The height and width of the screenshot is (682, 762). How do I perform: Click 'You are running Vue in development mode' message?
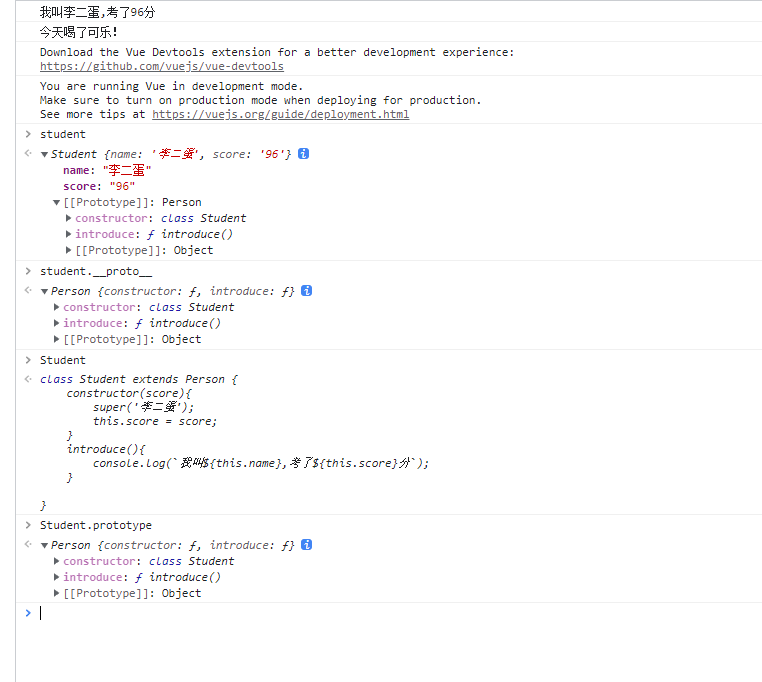pyautogui.click(x=172, y=86)
